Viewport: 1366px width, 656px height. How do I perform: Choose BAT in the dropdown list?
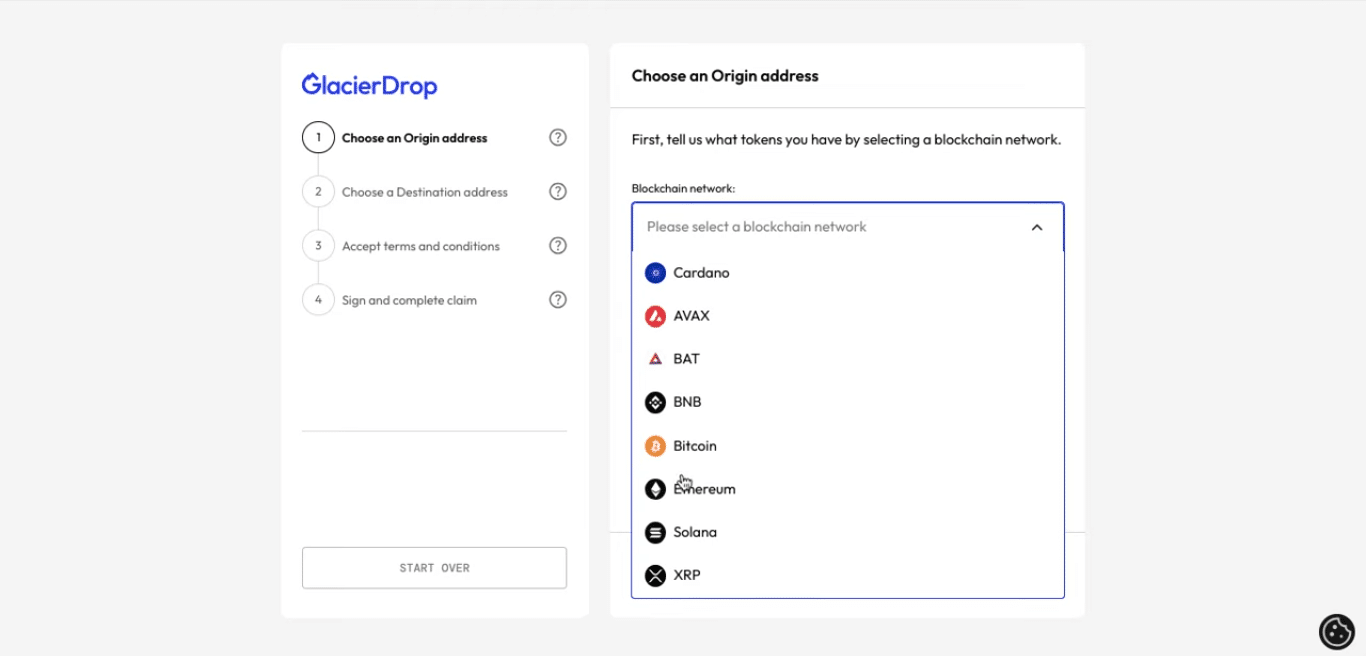(848, 359)
